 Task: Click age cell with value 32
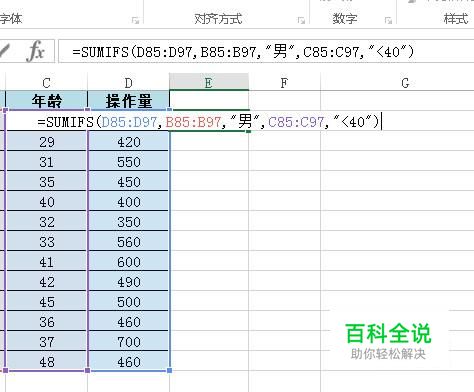coord(47,222)
